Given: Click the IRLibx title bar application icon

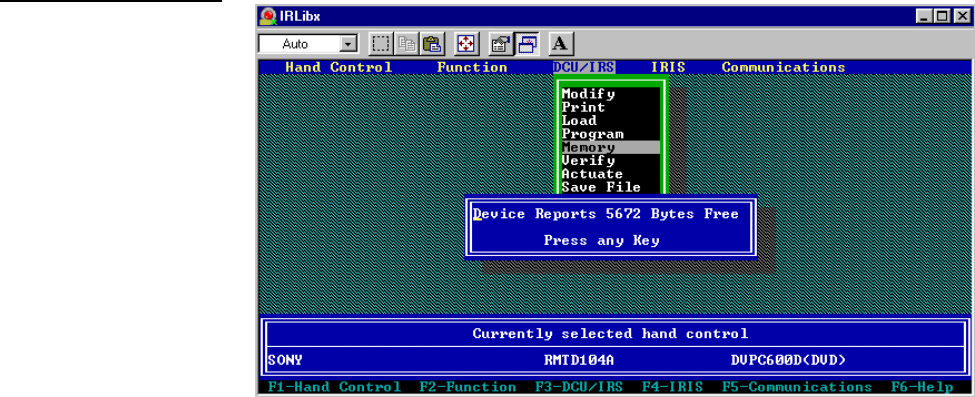Looking at the screenshot, I should (268, 16).
